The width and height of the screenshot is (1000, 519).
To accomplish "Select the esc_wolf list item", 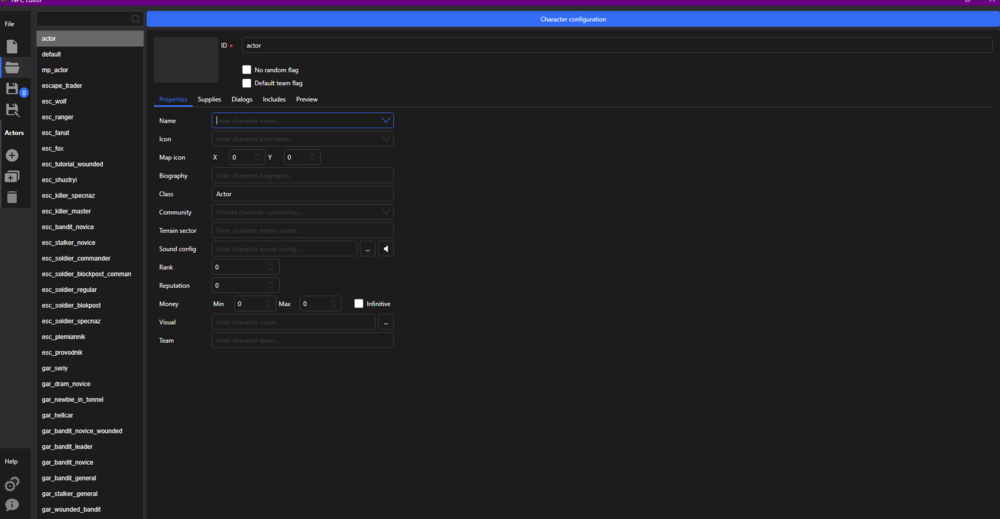I will pos(90,101).
